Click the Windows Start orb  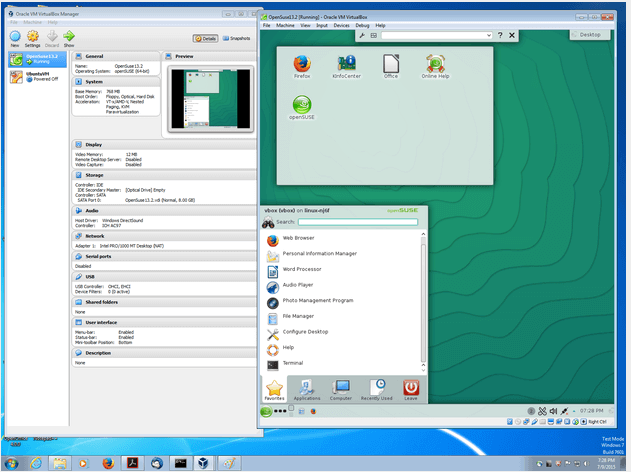point(11,464)
